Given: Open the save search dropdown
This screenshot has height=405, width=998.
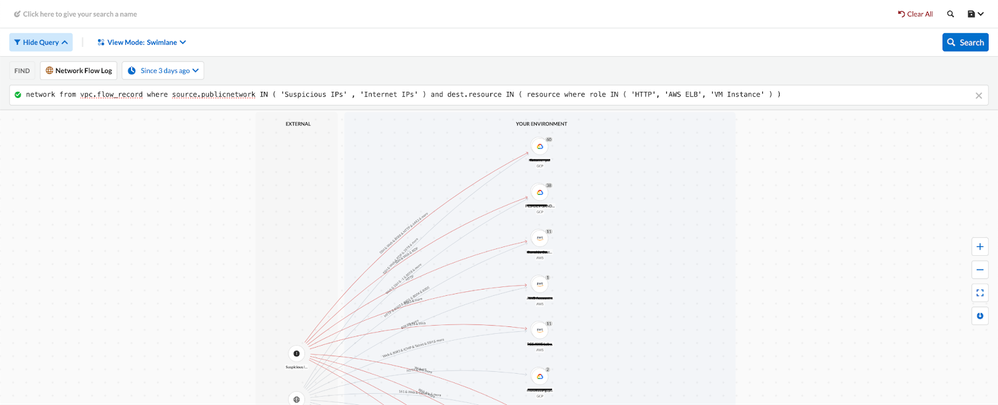Looking at the screenshot, I should 975,13.
